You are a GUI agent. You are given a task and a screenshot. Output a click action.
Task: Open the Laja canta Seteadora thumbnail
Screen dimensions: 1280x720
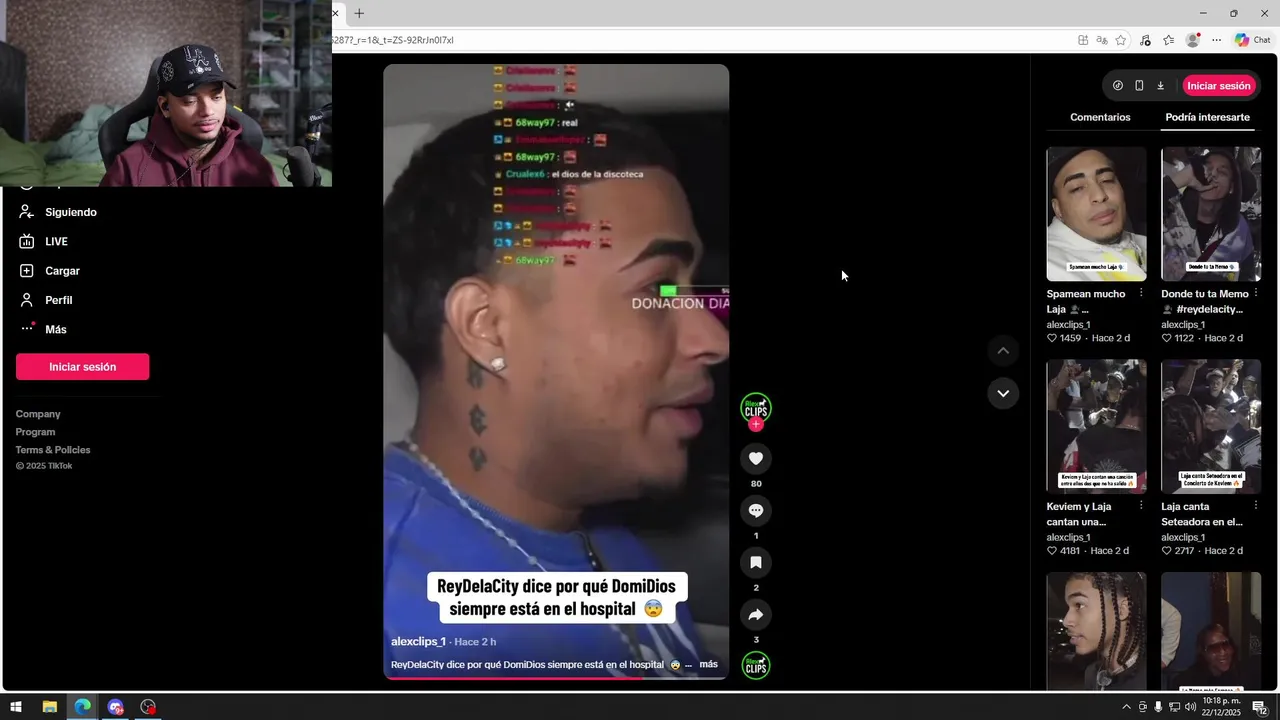click(x=1211, y=427)
